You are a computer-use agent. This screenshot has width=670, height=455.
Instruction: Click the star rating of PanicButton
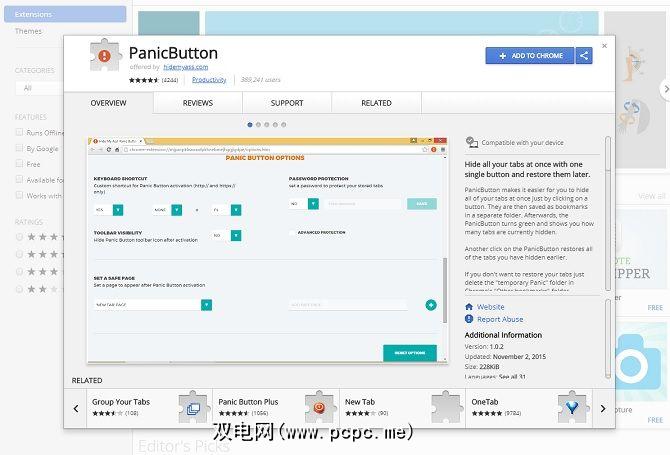tap(144, 80)
